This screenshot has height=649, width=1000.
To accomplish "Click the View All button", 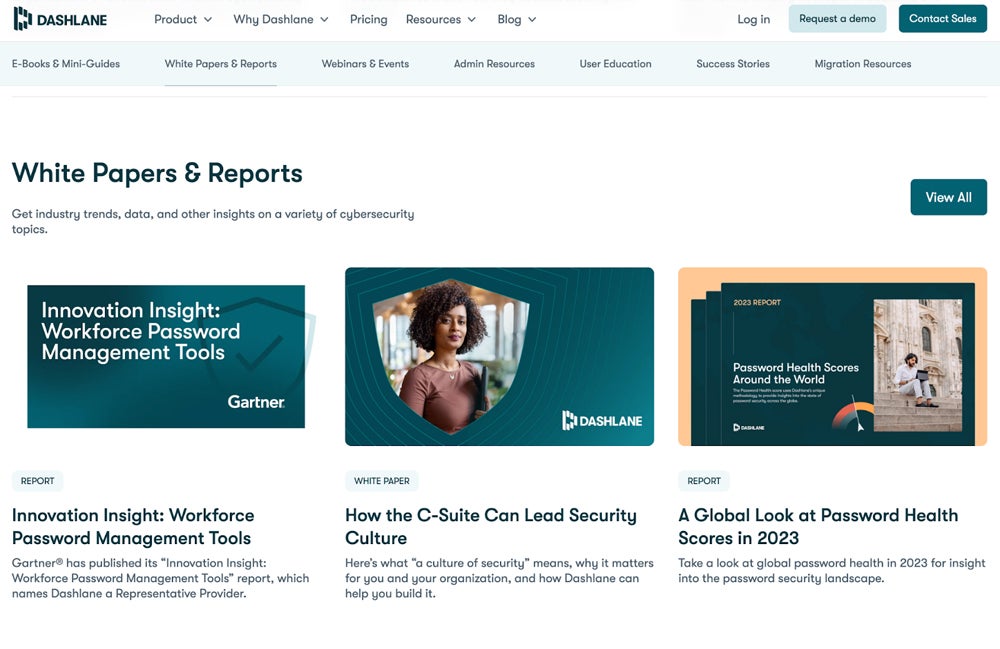I will tap(948, 197).
